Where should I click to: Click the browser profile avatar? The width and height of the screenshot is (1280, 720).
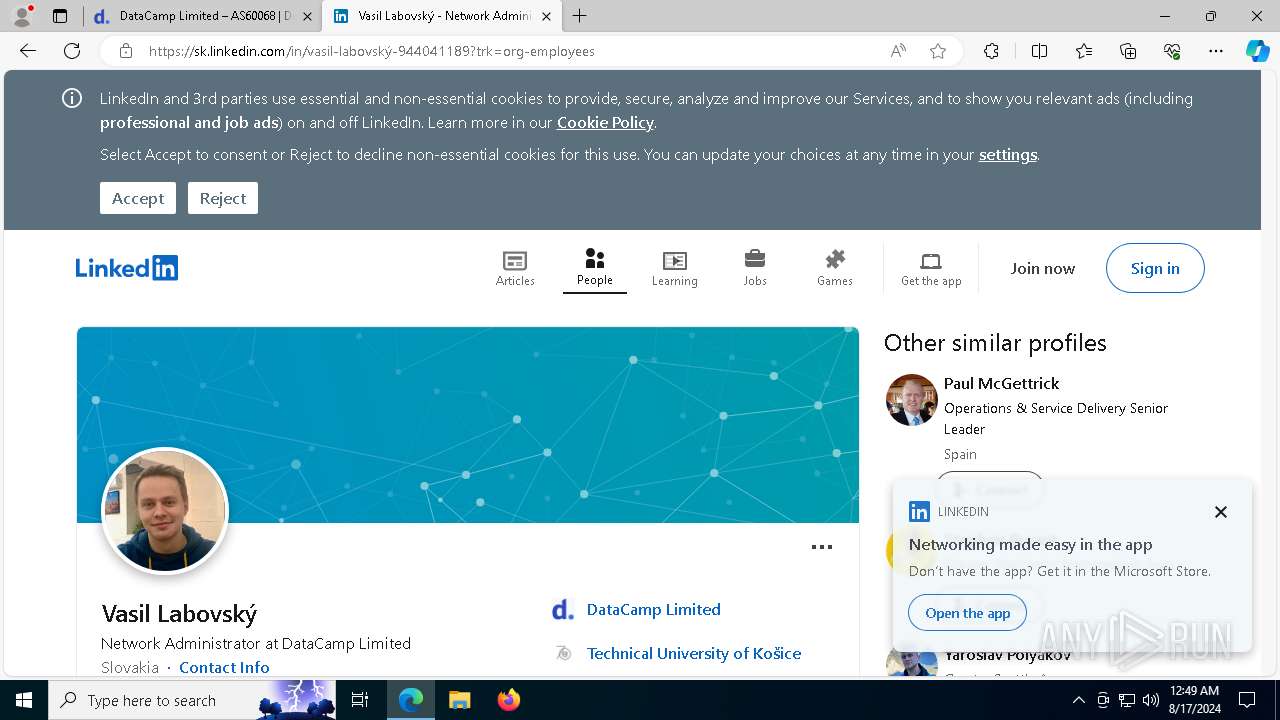pos(21,16)
